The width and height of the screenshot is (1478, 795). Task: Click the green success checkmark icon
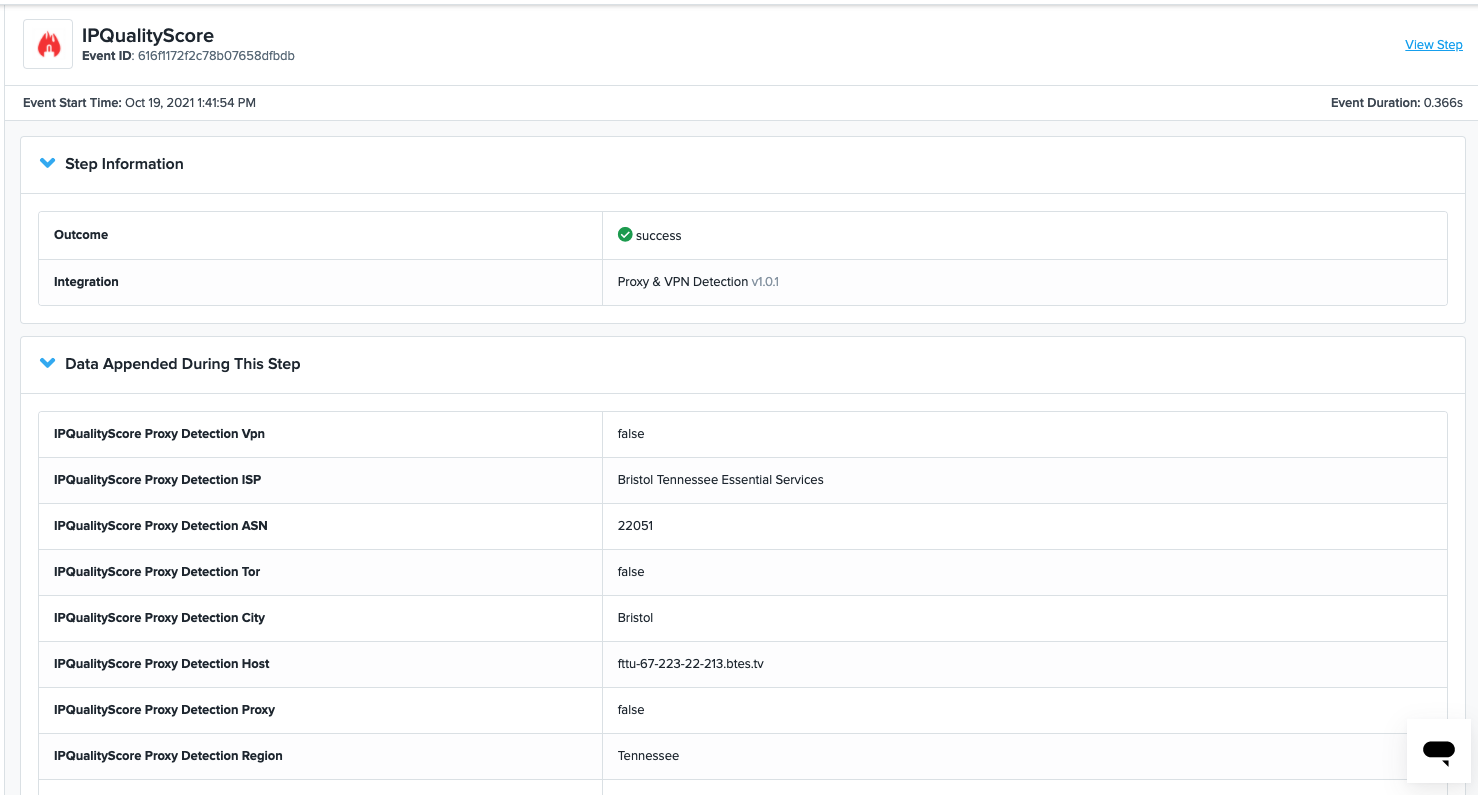coord(625,235)
